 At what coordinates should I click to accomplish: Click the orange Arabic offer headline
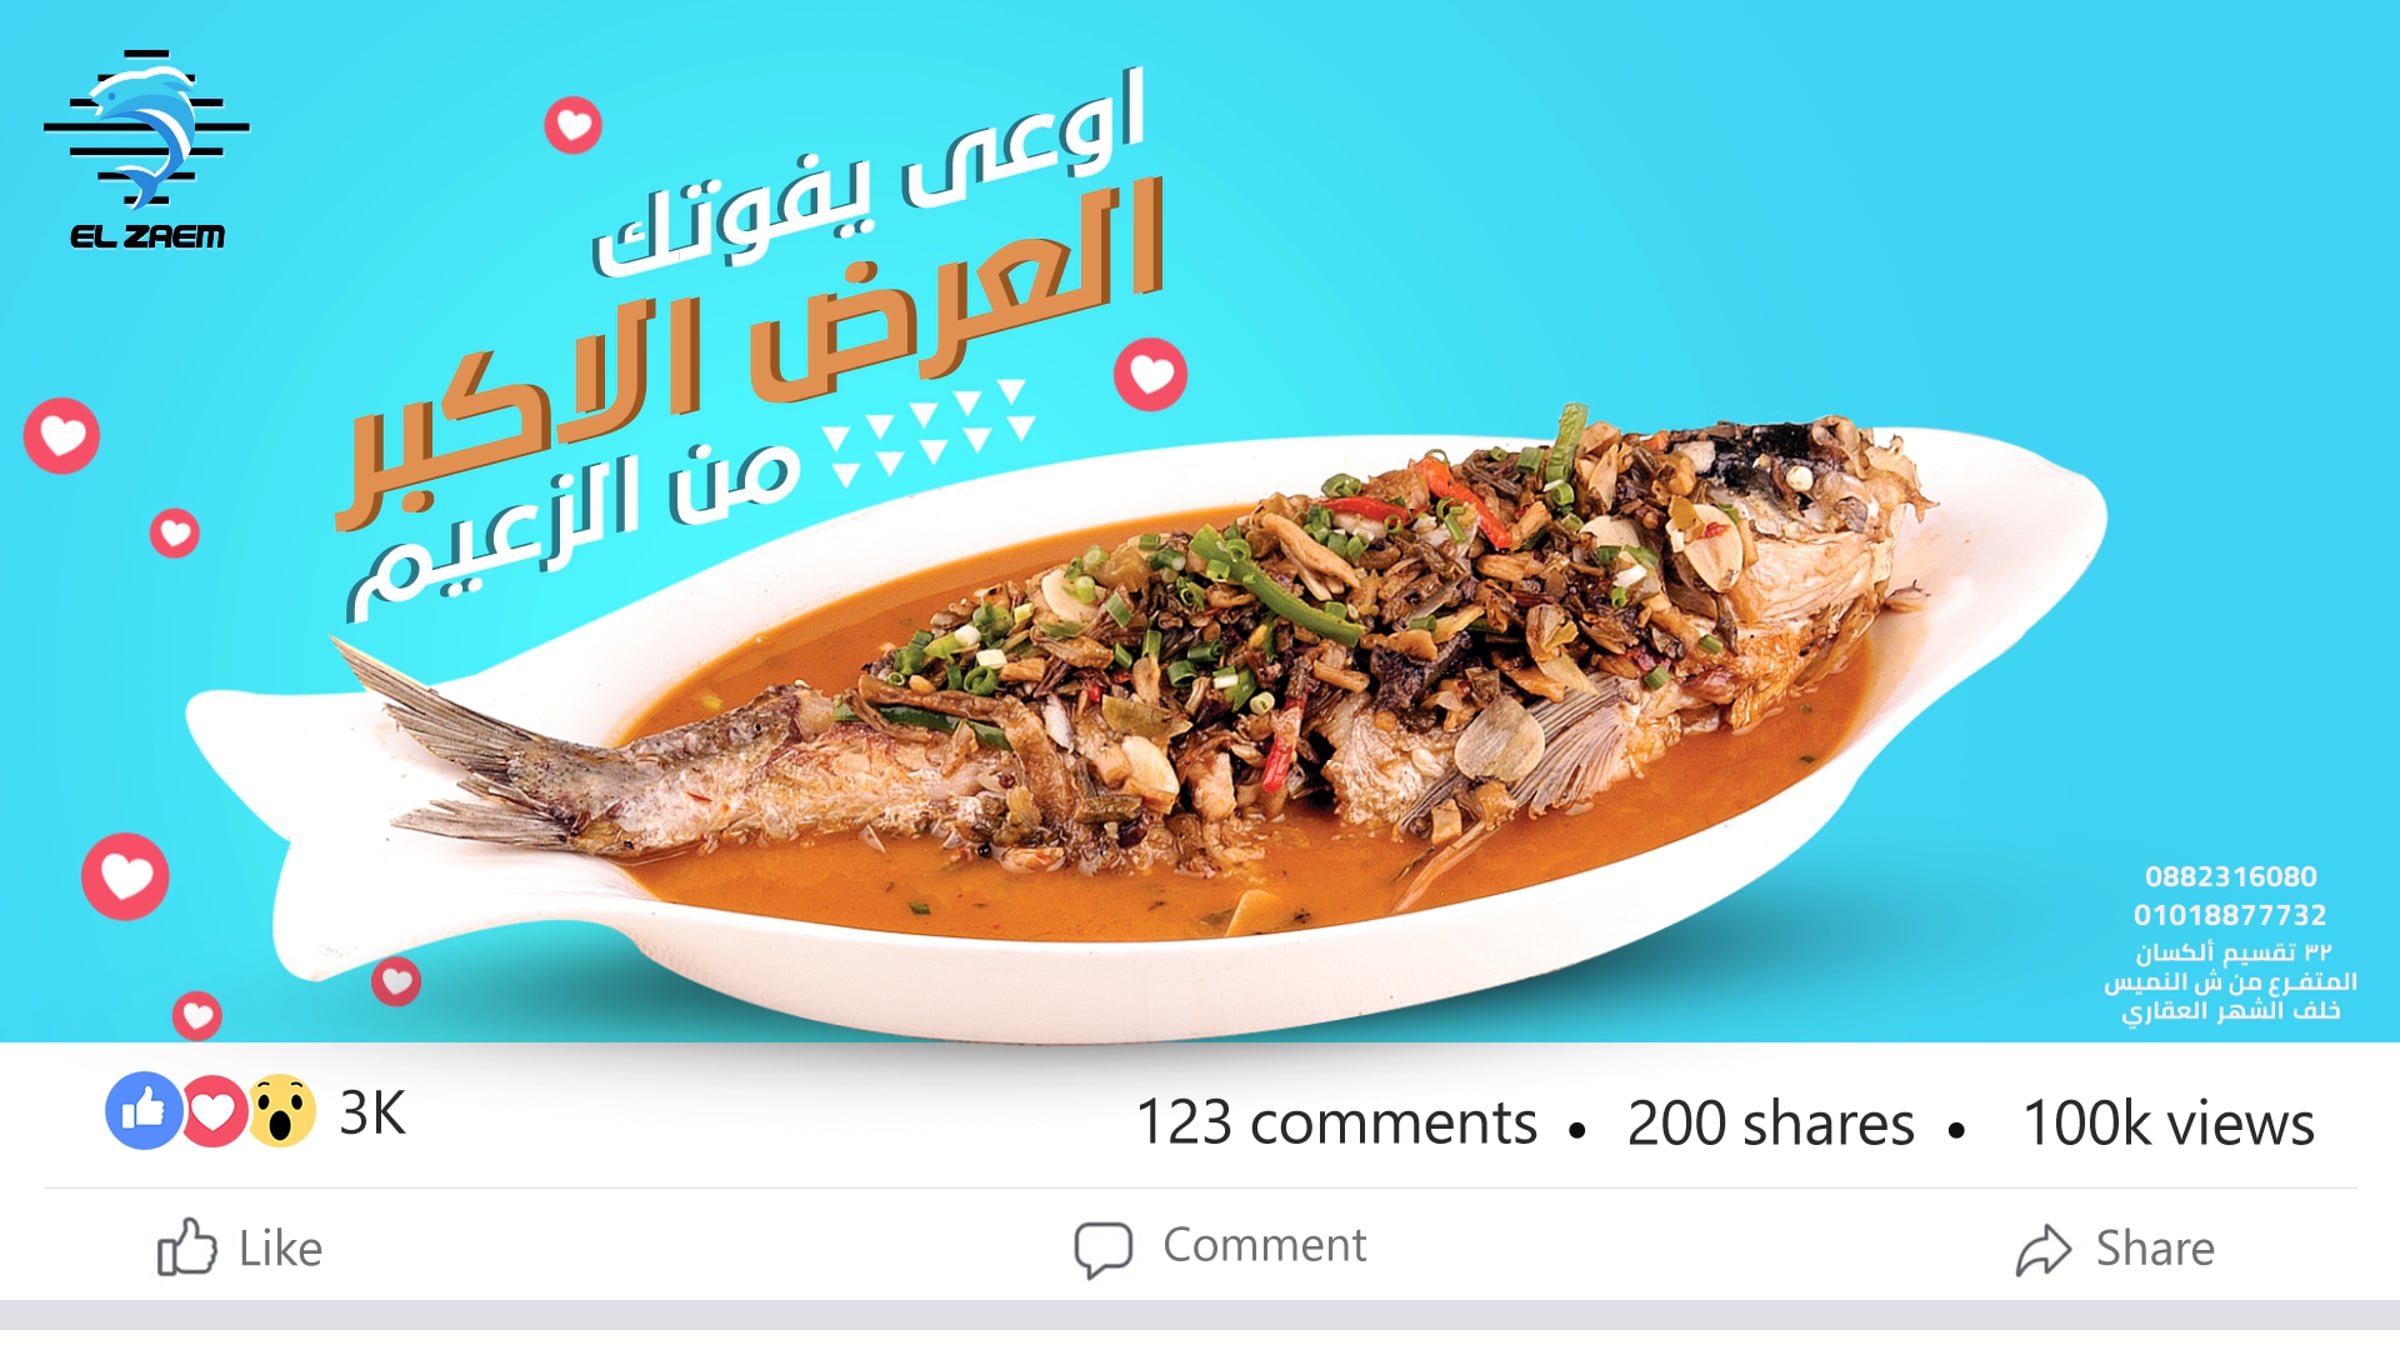[x=750, y=355]
